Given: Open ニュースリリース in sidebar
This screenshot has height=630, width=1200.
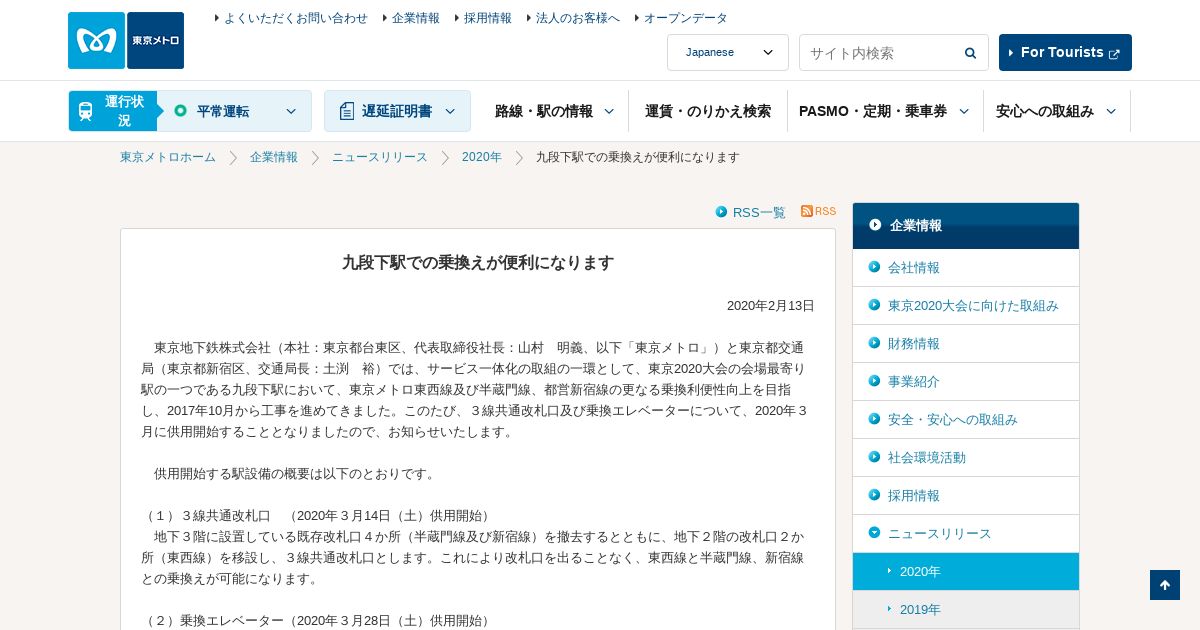Looking at the screenshot, I should click(940, 533).
